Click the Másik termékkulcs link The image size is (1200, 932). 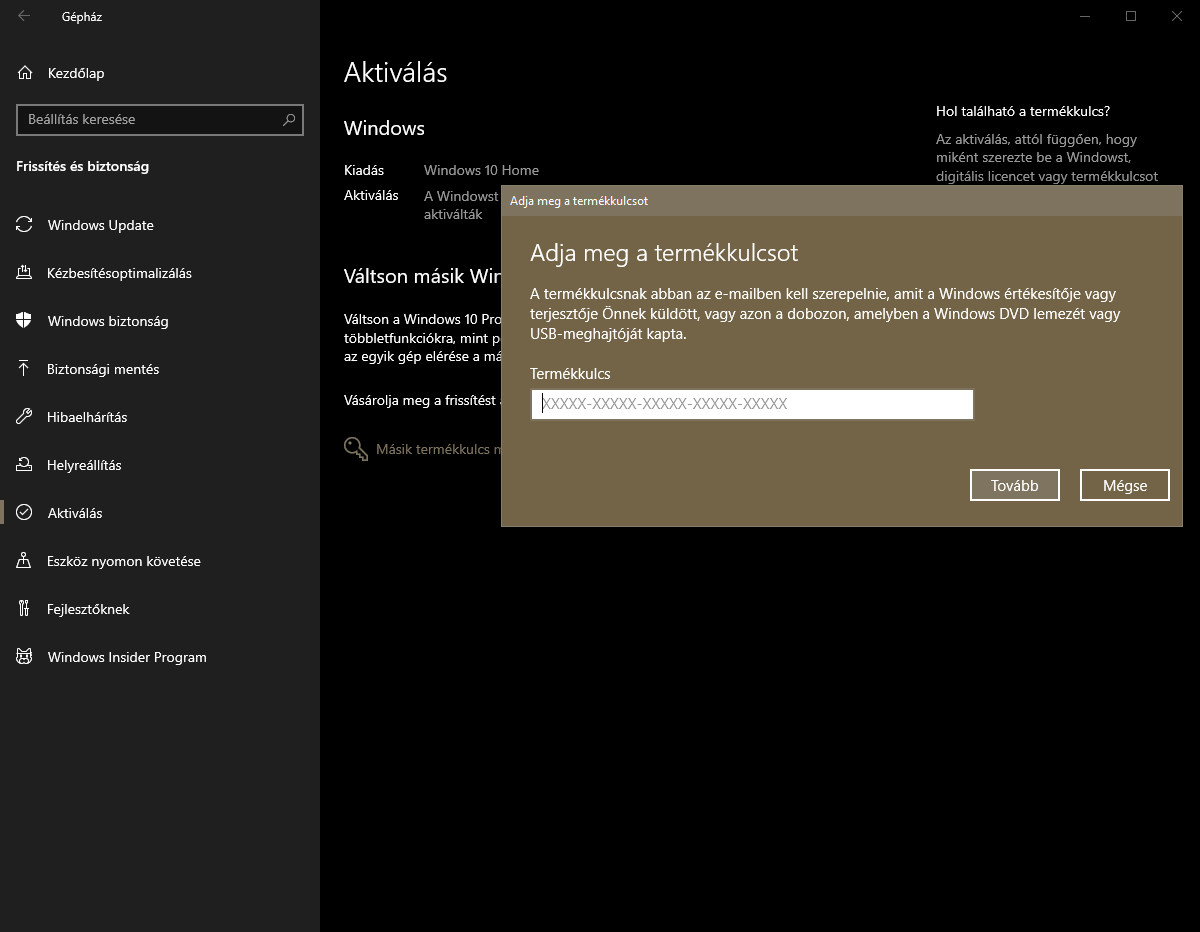tap(437, 449)
